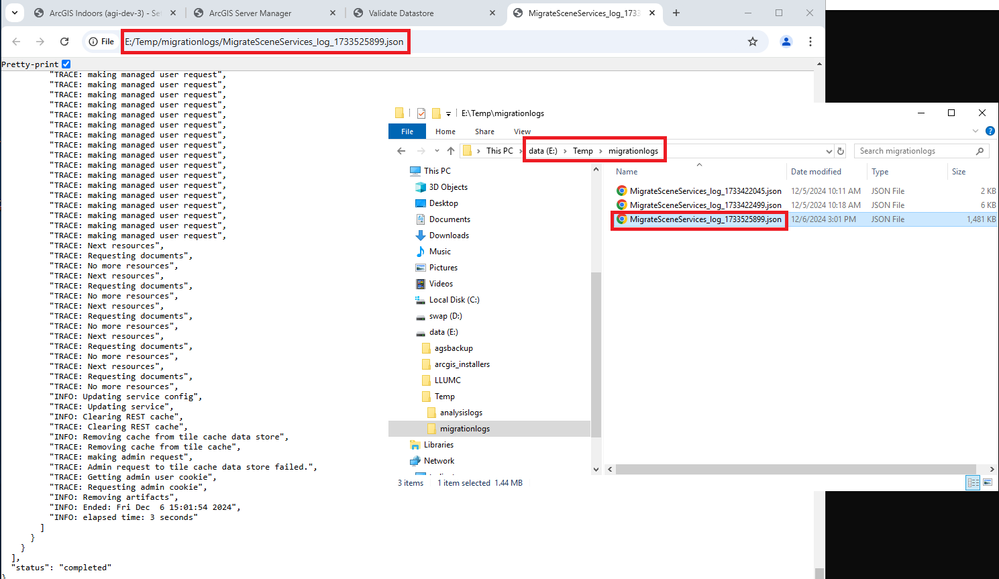Open Chrome profile avatar

click(x=786, y=41)
